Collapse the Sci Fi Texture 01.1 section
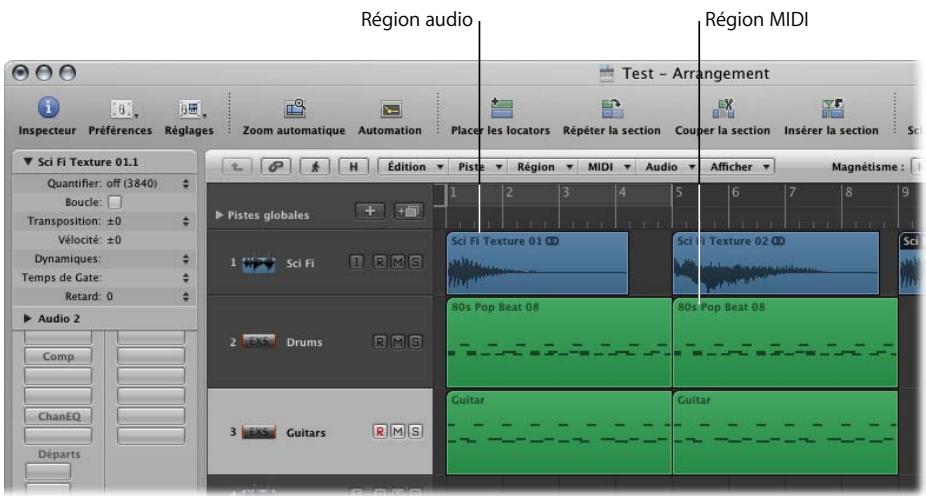The height and width of the screenshot is (496, 926). pyautogui.click(x=27, y=162)
